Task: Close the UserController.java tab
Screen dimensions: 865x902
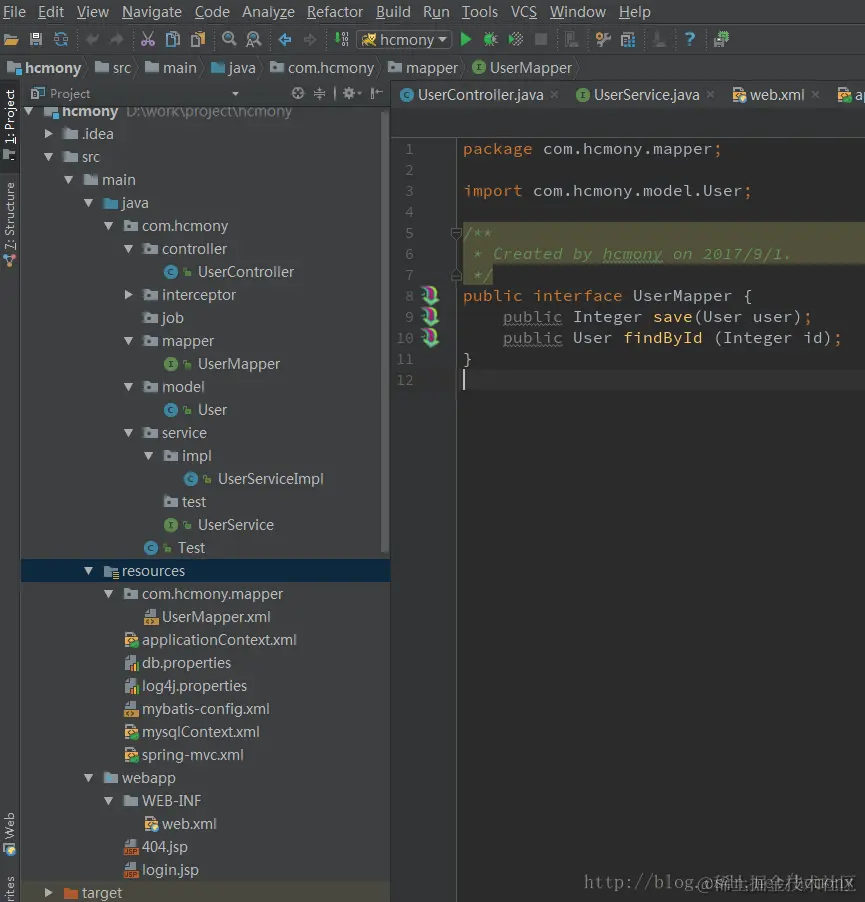Action: (554, 94)
